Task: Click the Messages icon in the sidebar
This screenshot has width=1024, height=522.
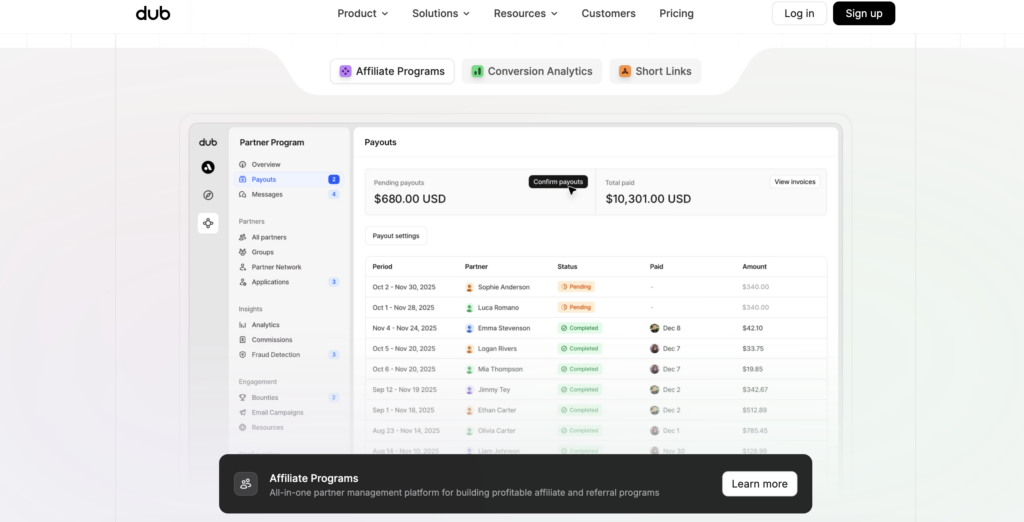Action: click(x=242, y=194)
